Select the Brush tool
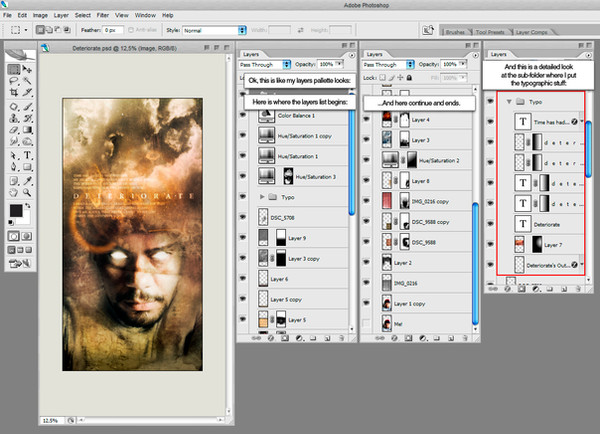Viewport: 600px width, 434px height. 27,107
